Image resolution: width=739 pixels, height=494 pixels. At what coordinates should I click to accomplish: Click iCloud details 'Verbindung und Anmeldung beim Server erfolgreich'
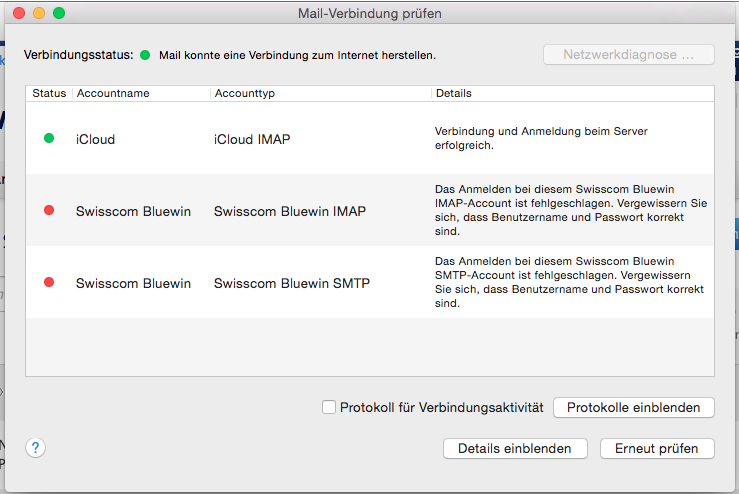pyautogui.click(x=541, y=138)
